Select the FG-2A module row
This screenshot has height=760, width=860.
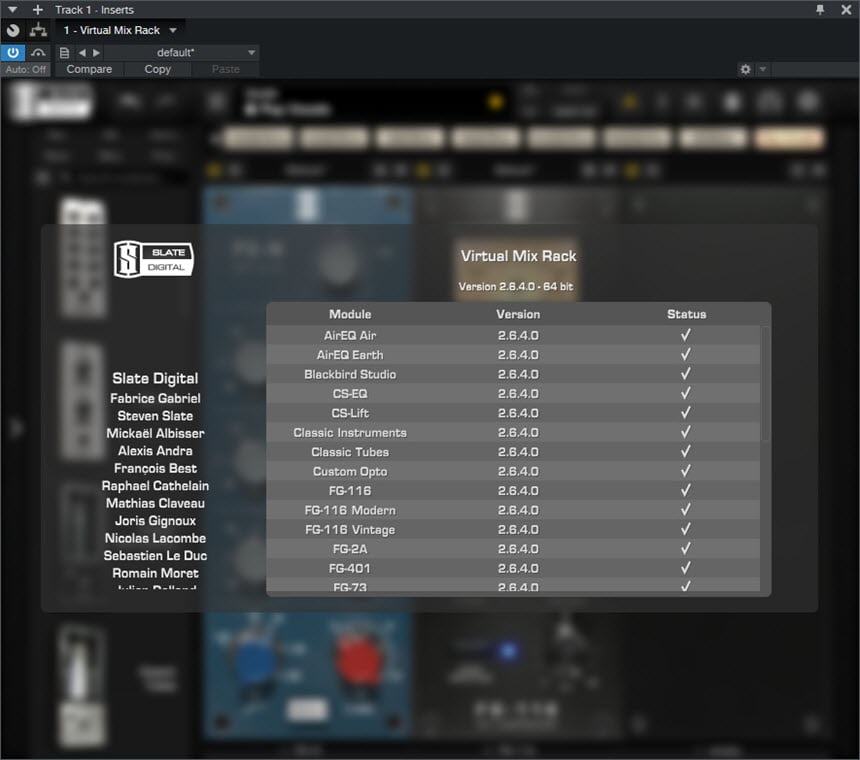coord(513,549)
